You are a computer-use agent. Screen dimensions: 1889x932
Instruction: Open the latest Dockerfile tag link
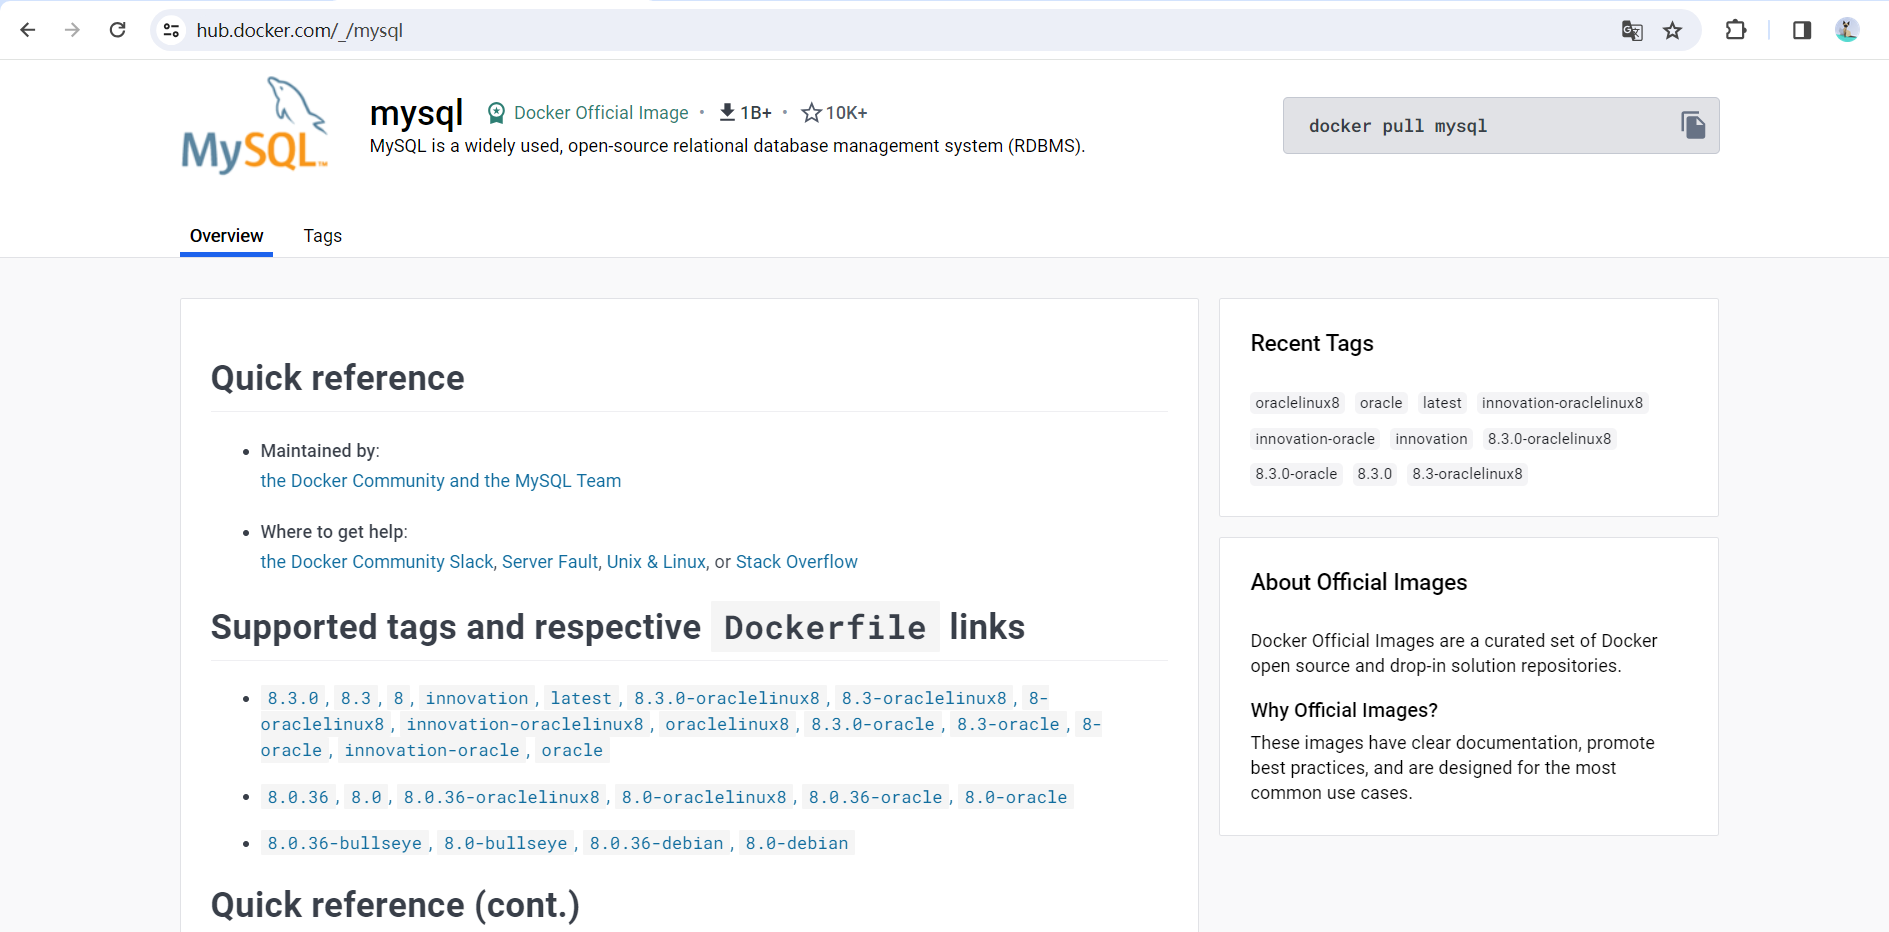click(x=581, y=698)
